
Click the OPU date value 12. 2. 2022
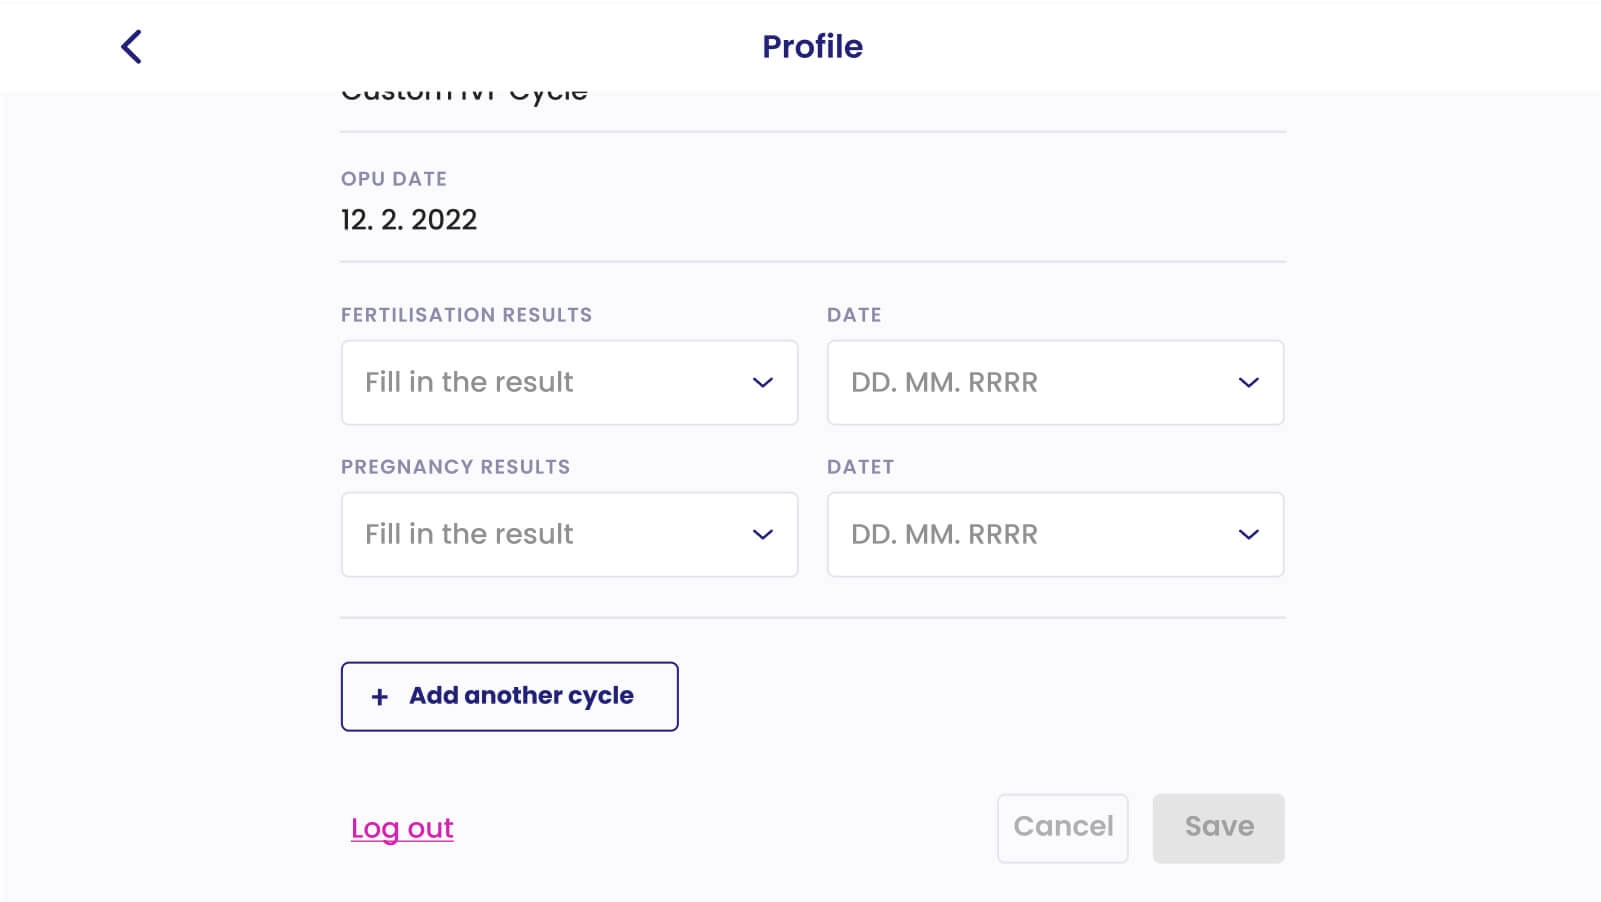coord(409,220)
